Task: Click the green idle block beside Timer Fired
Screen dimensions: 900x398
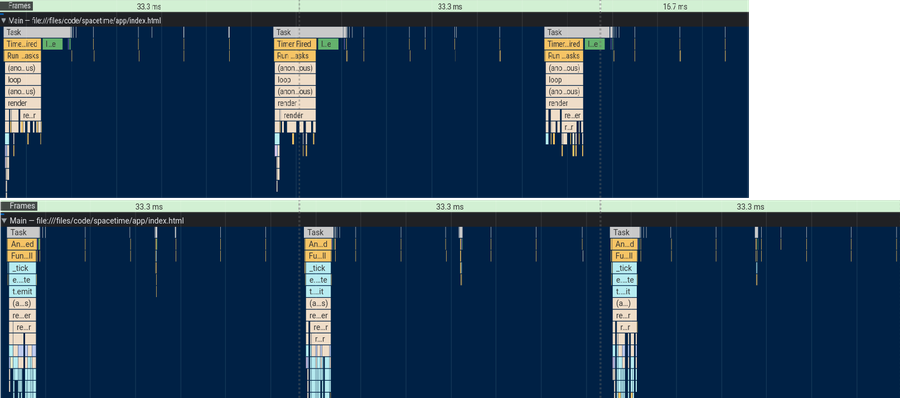Action: [328, 44]
